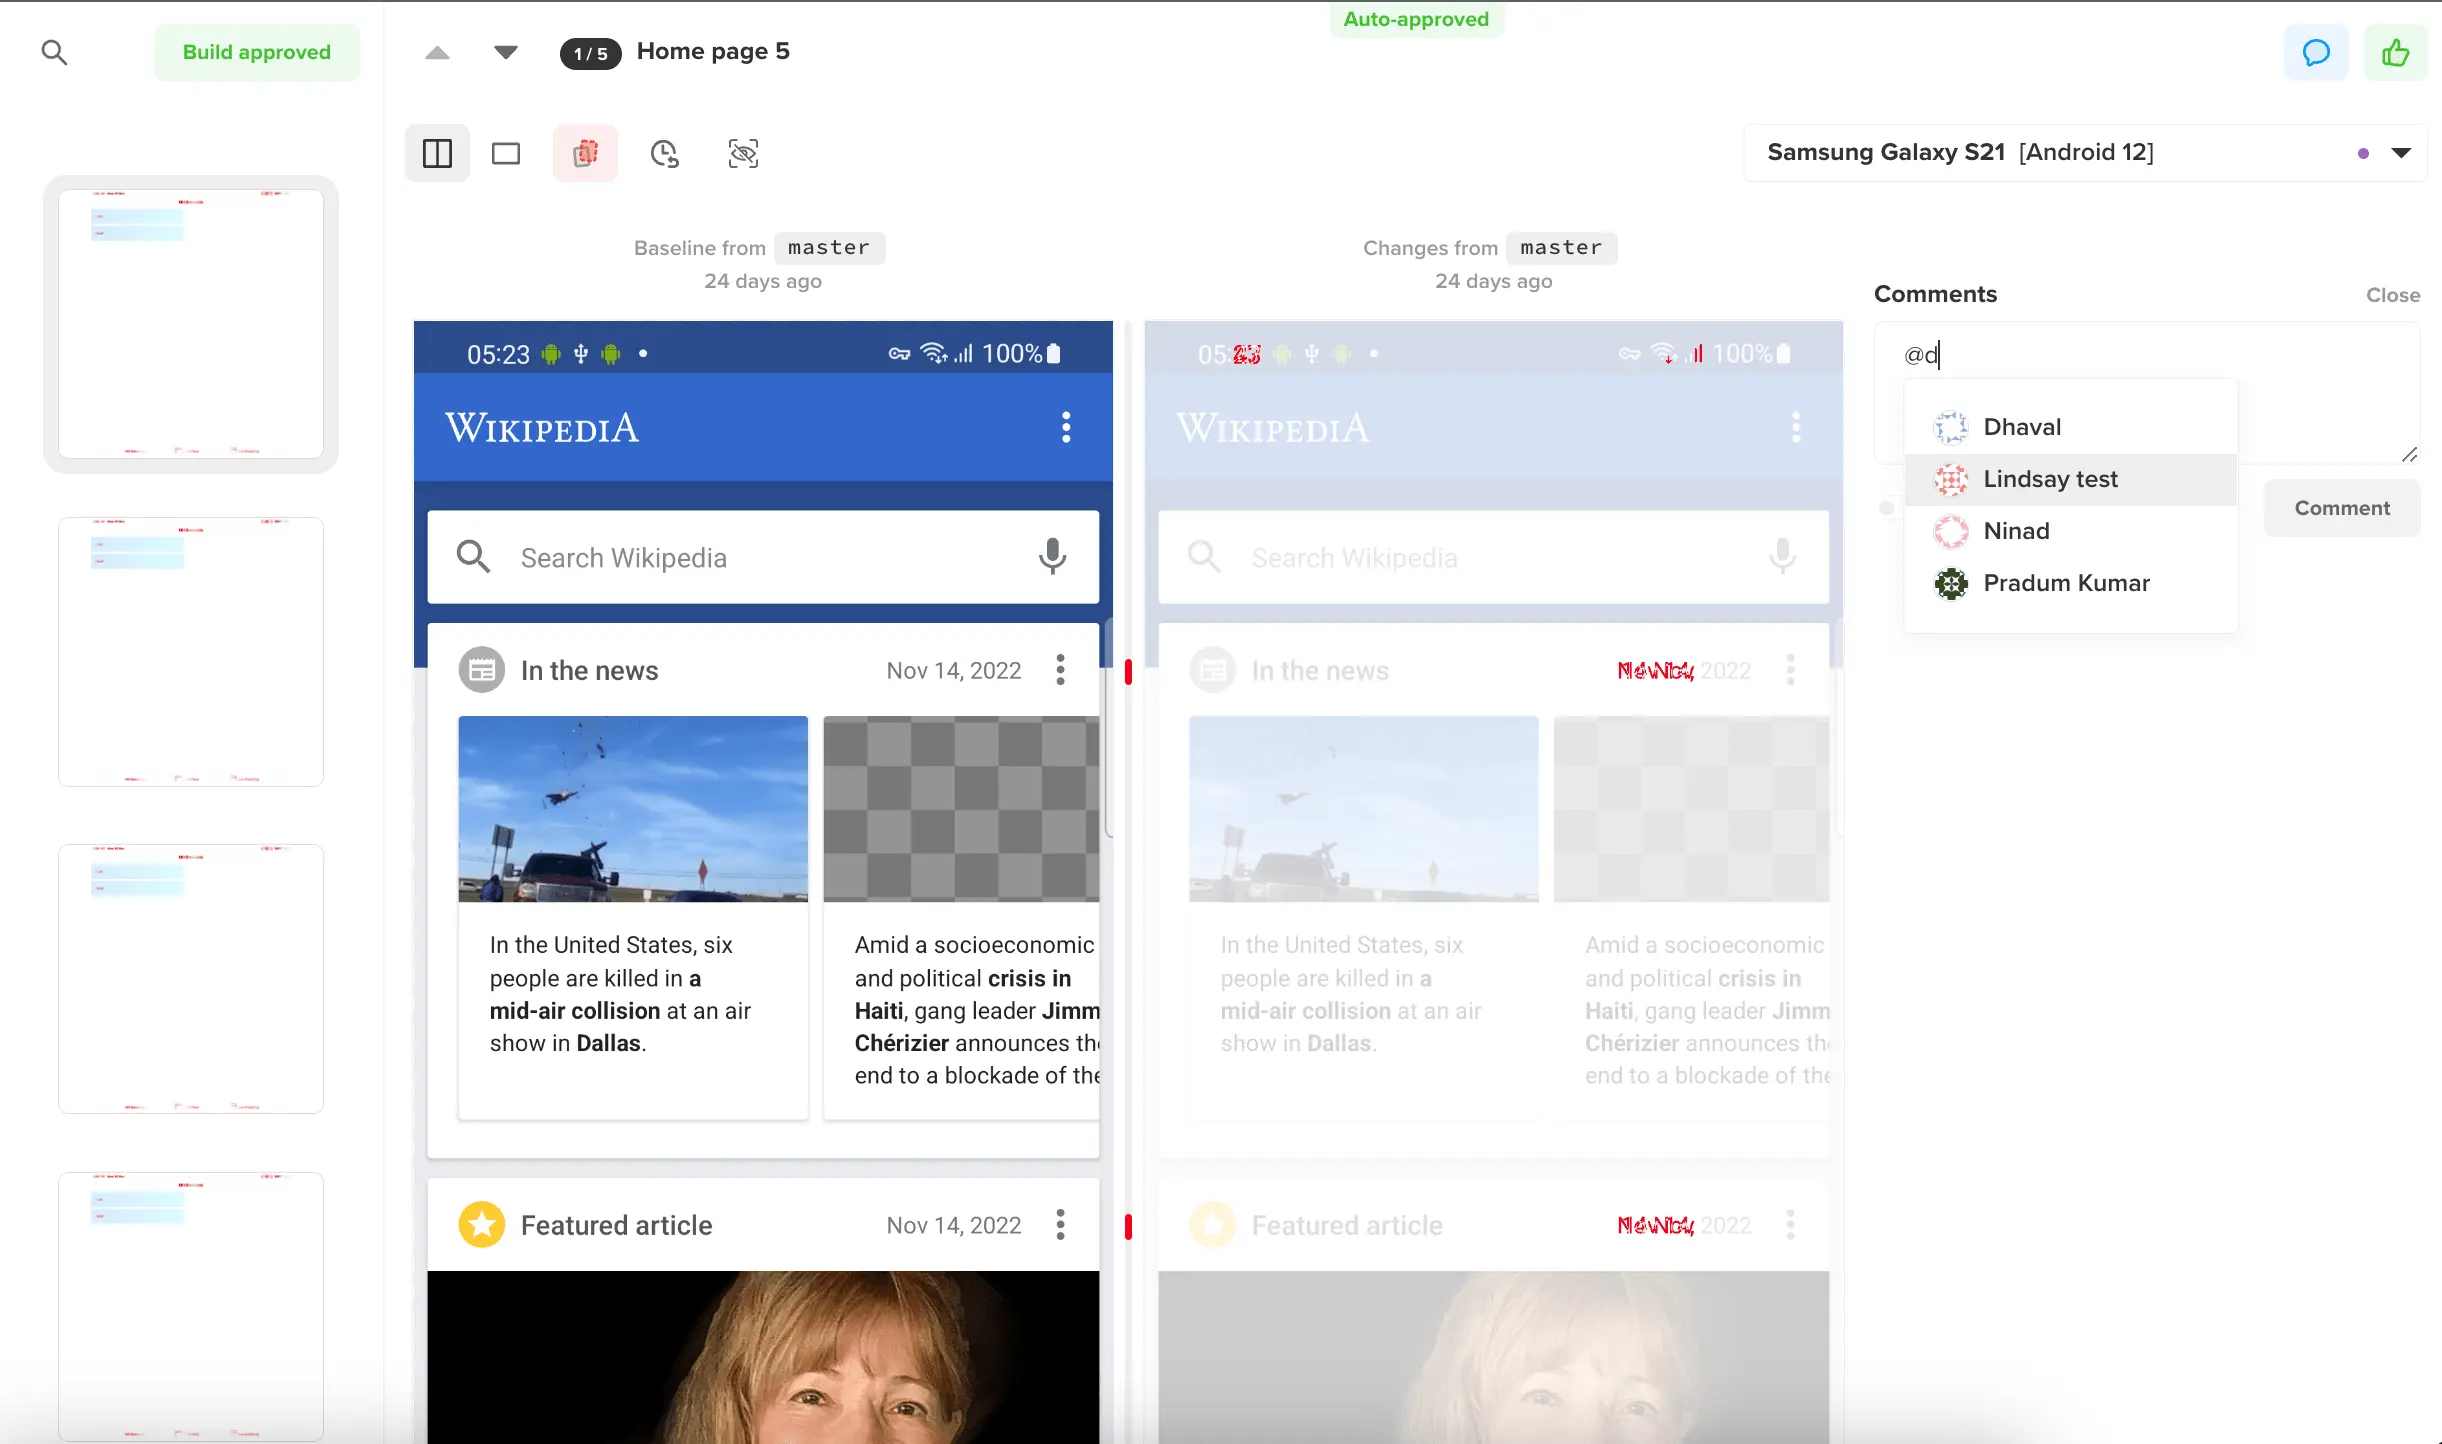Expand Samsung Galaxy S21 device dropdown
The height and width of the screenshot is (1444, 2442).
pyautogui.click(x=2401, y=153)
